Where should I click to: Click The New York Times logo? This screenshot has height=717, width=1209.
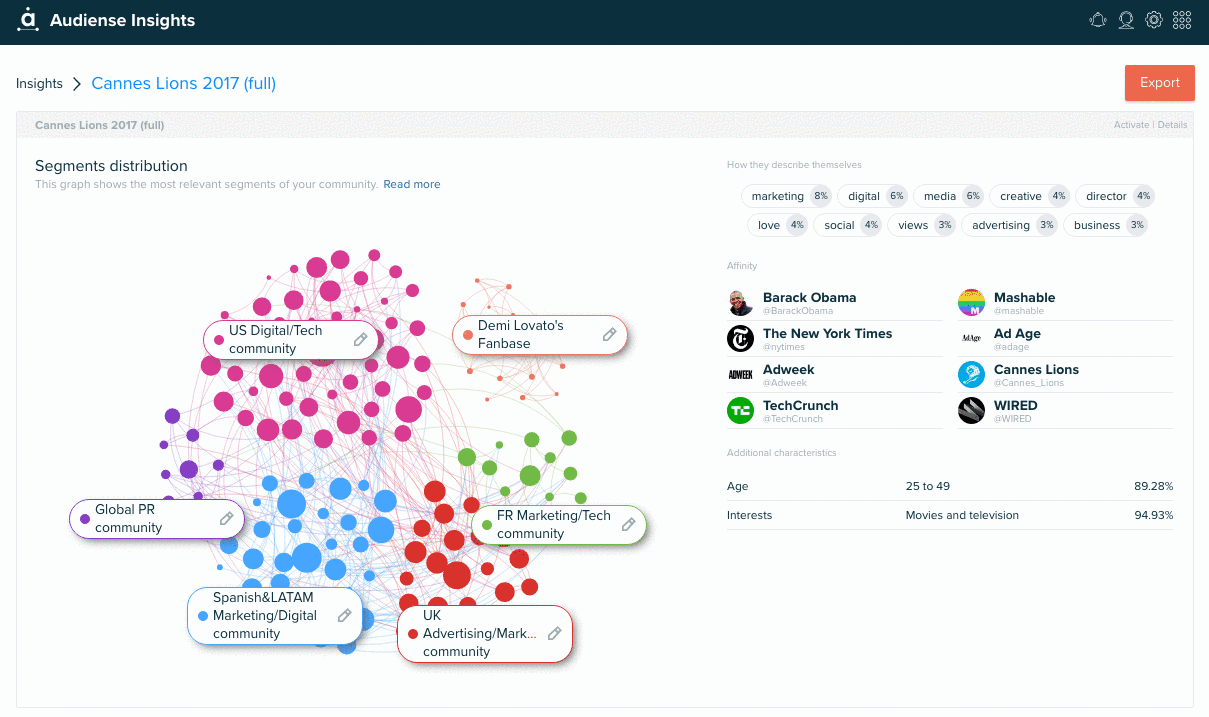click(740, 339)
